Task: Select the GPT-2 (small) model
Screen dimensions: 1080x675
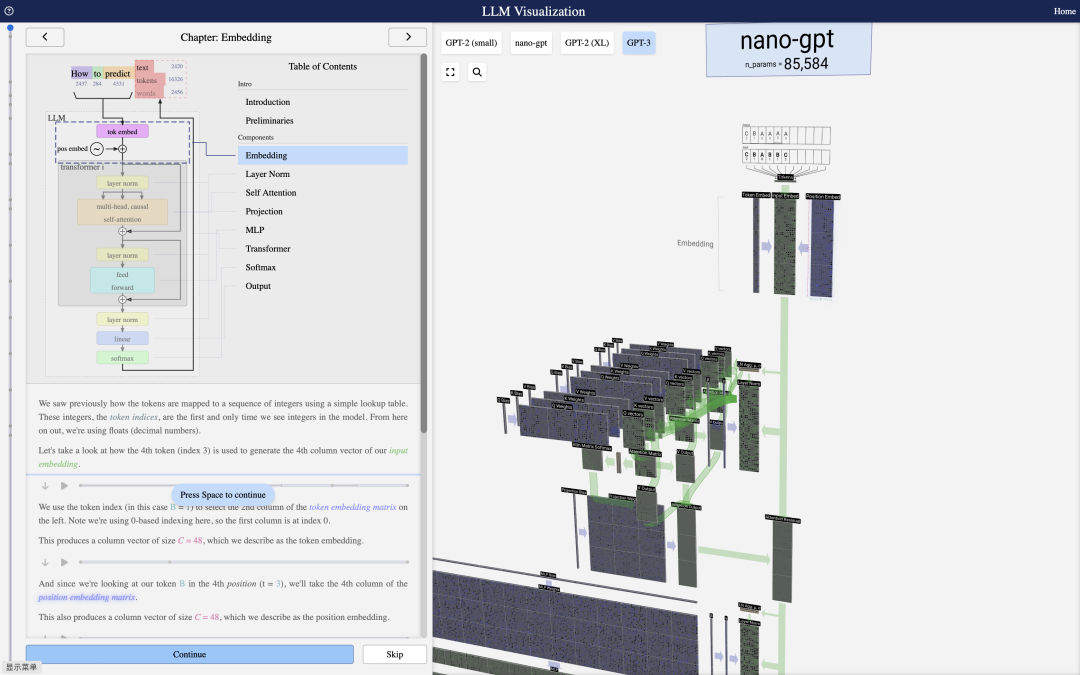Action: pos(471,43)
